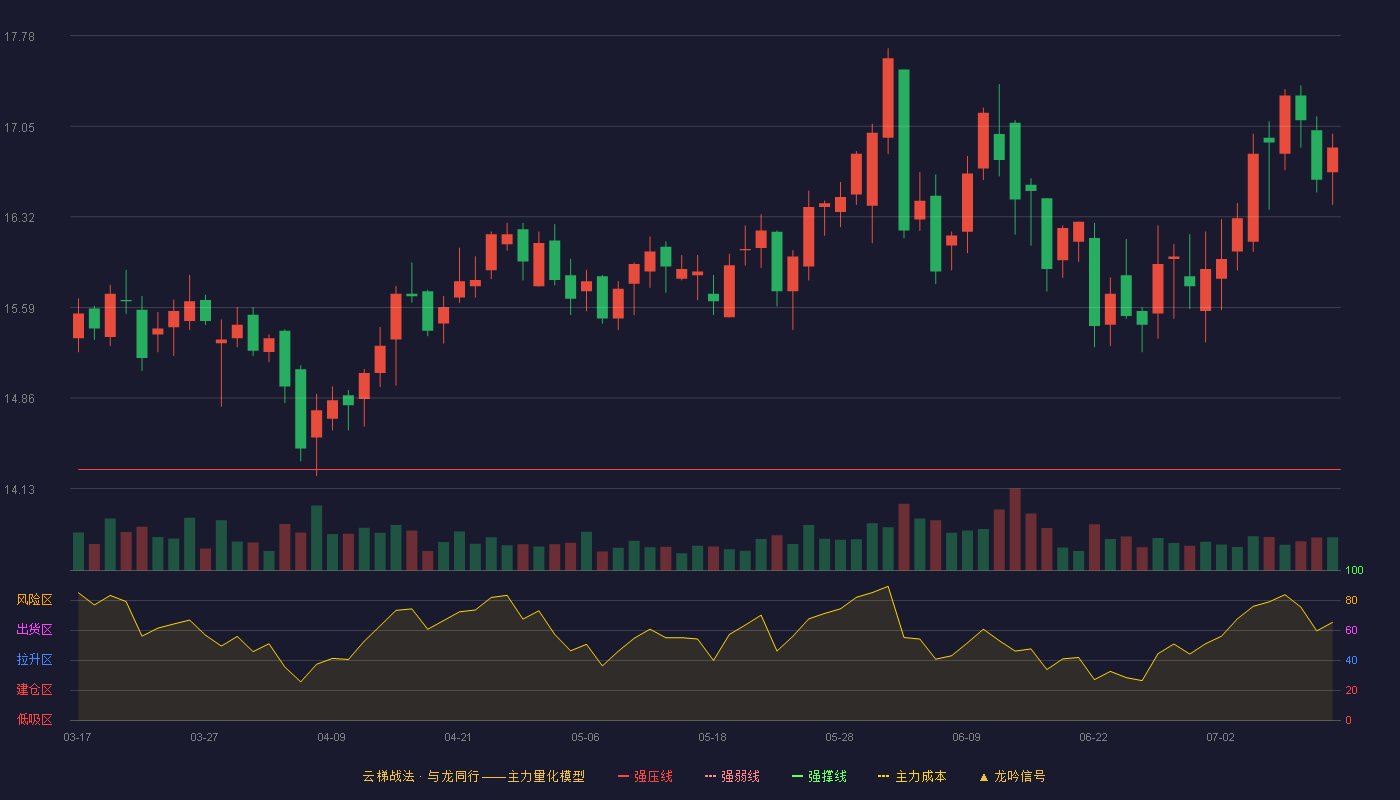
Task: Click the 03-27 date label
Action: 204,737
